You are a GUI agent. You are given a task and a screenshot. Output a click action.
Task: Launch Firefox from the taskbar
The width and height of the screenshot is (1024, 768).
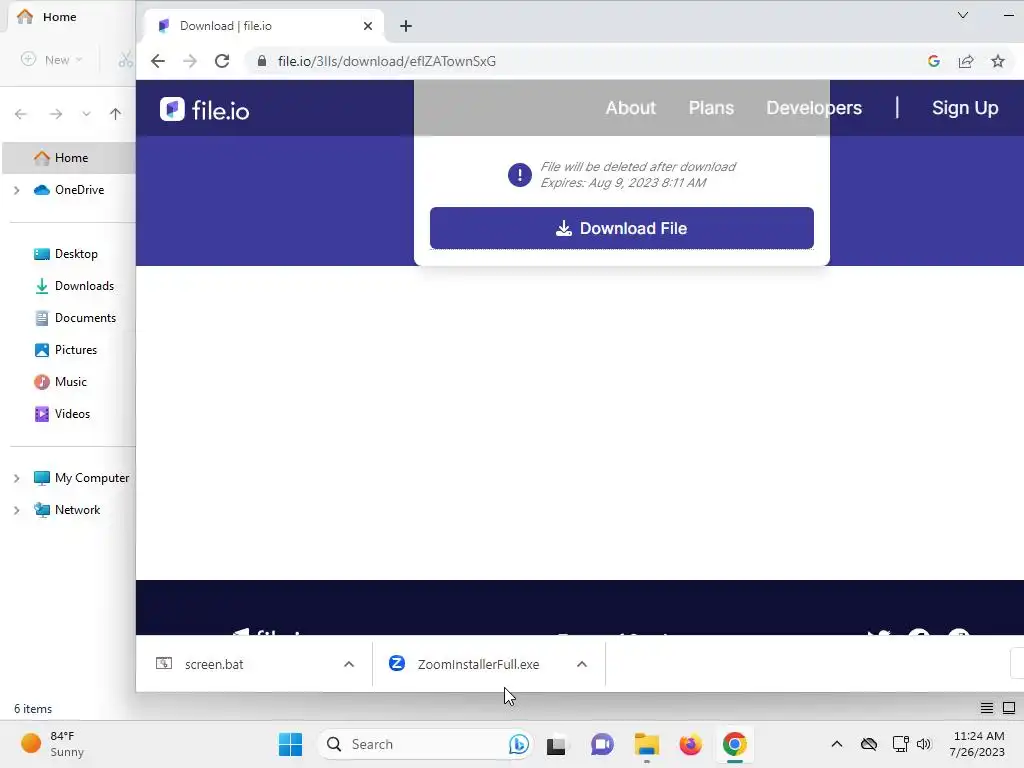point(690,744)
